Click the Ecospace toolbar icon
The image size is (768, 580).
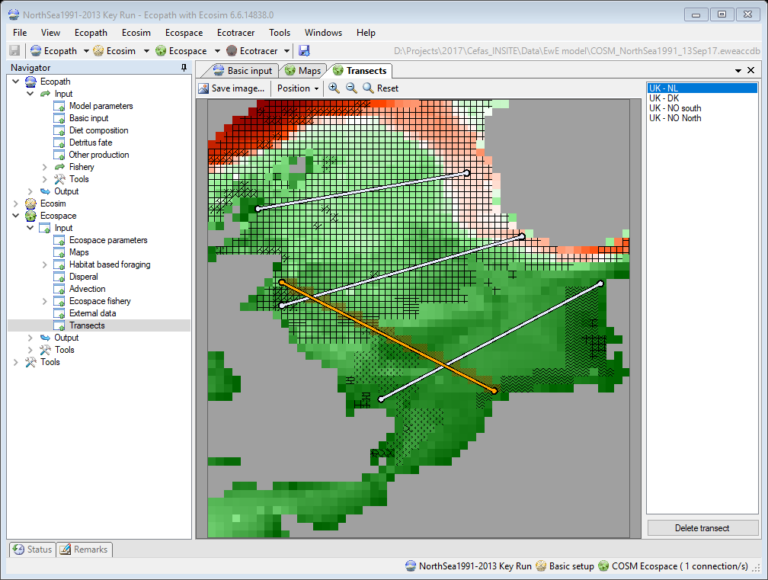tap(160, 50)
